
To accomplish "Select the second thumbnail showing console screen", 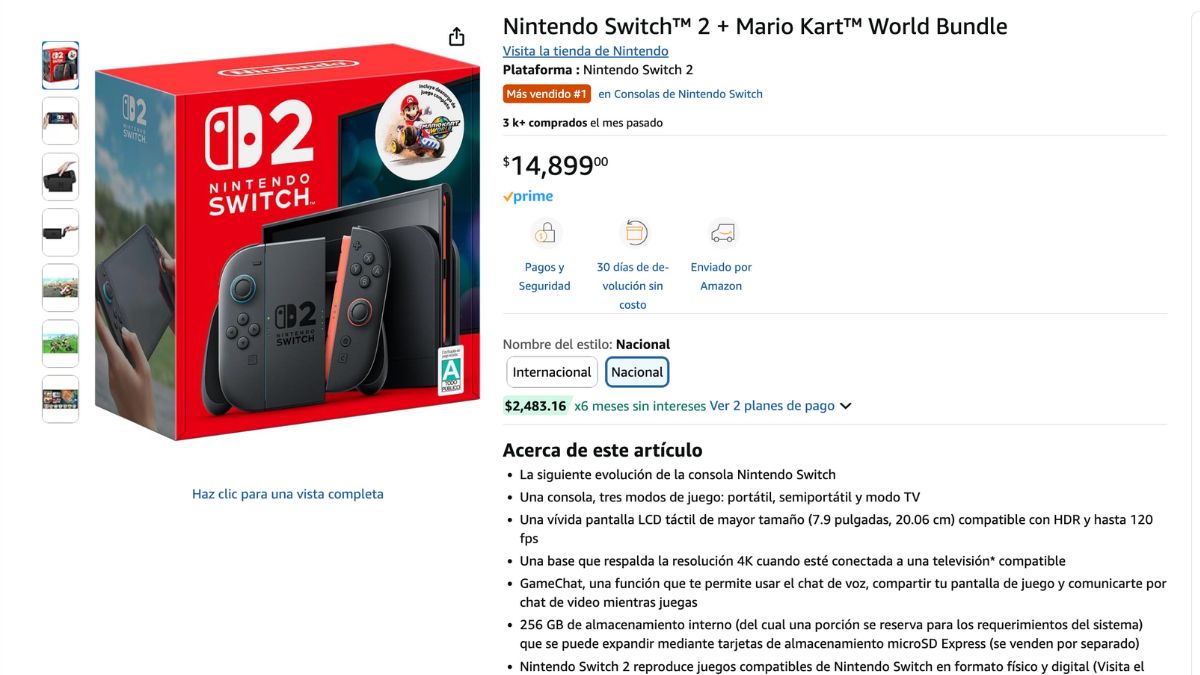I will (60, 121).
